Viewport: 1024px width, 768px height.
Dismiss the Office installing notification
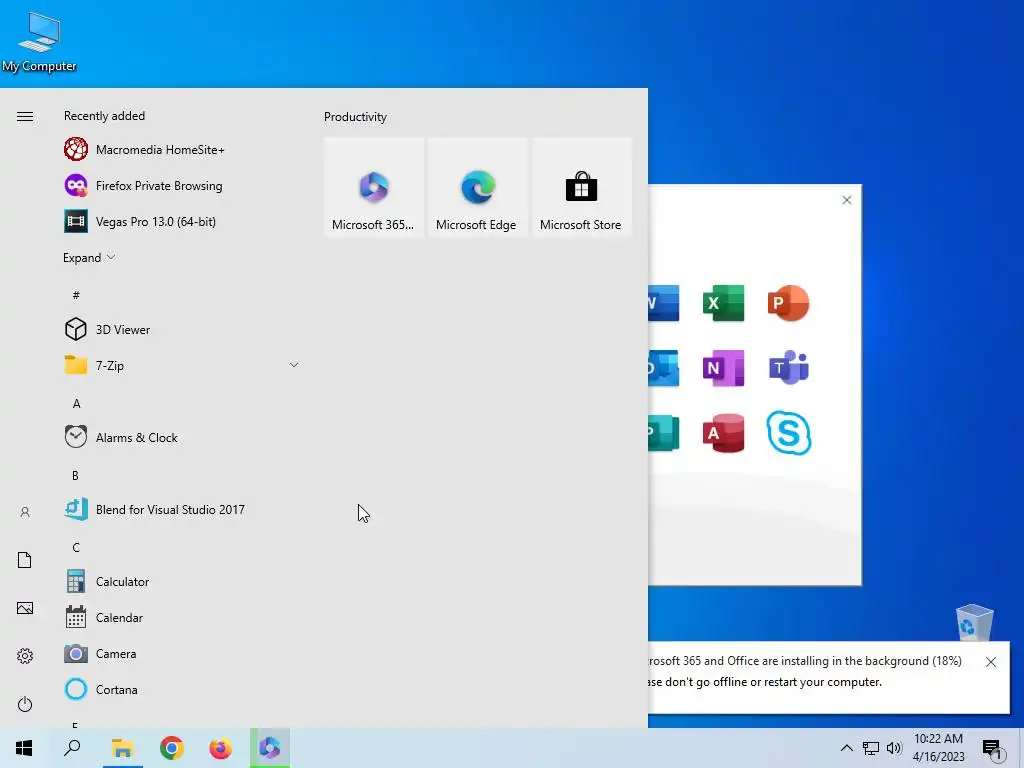click(x=991, y=662)
